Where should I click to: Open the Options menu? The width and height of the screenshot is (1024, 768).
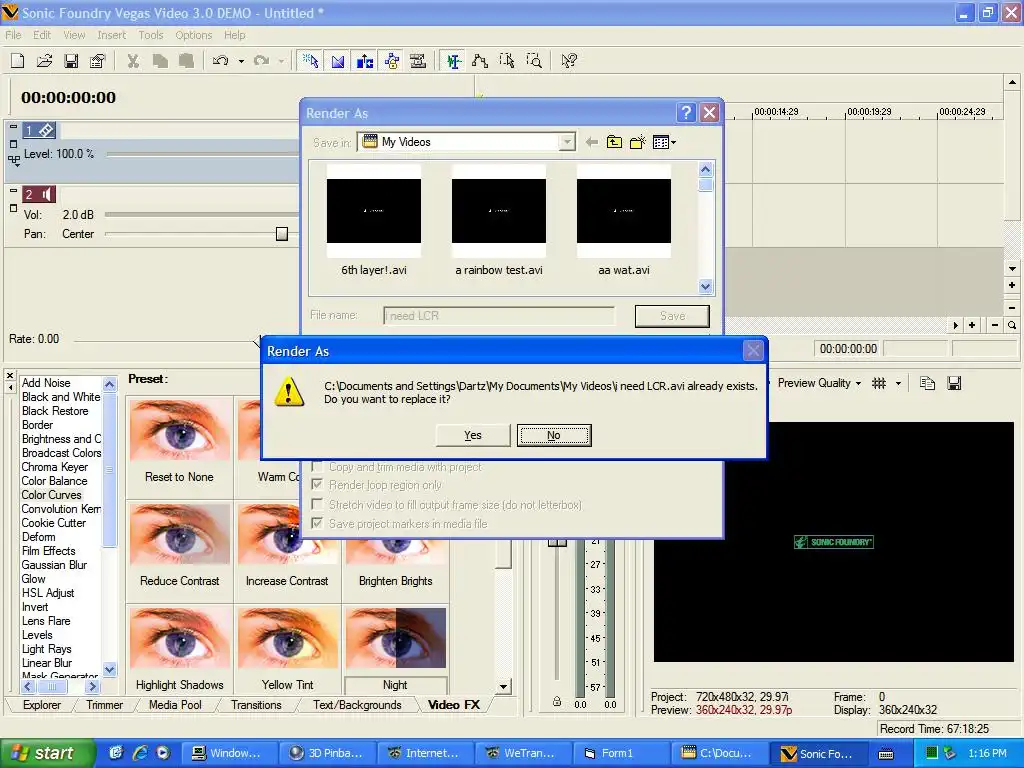point(193,35)
